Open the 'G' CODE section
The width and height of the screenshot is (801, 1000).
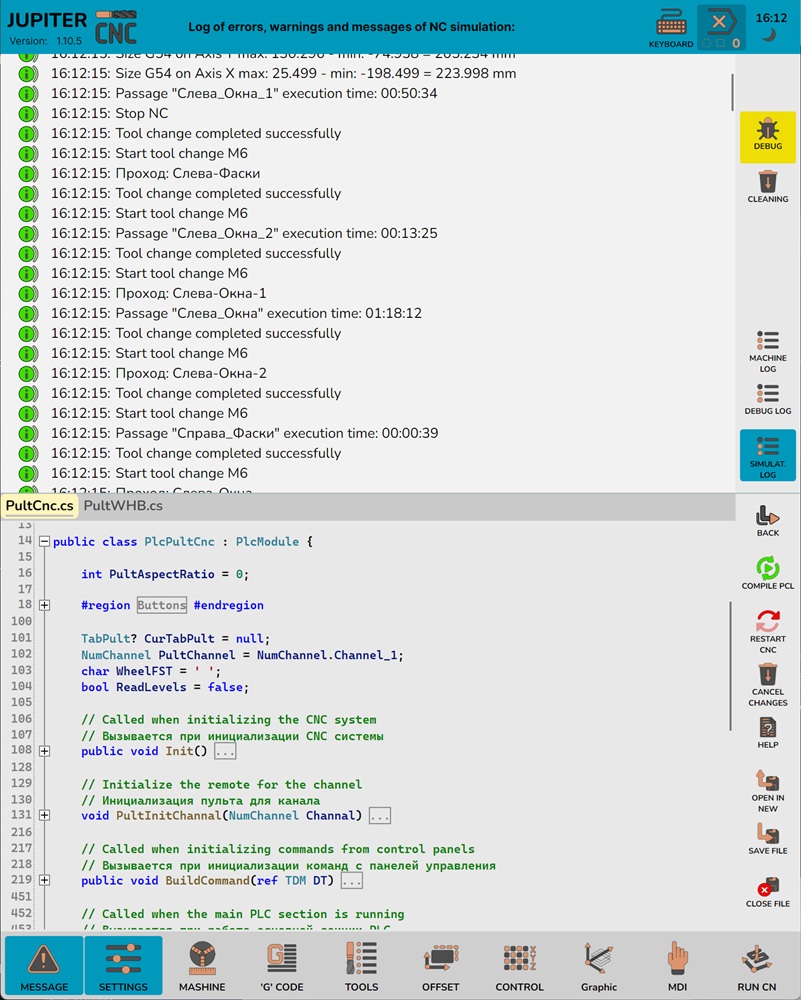tap(284, 967)
